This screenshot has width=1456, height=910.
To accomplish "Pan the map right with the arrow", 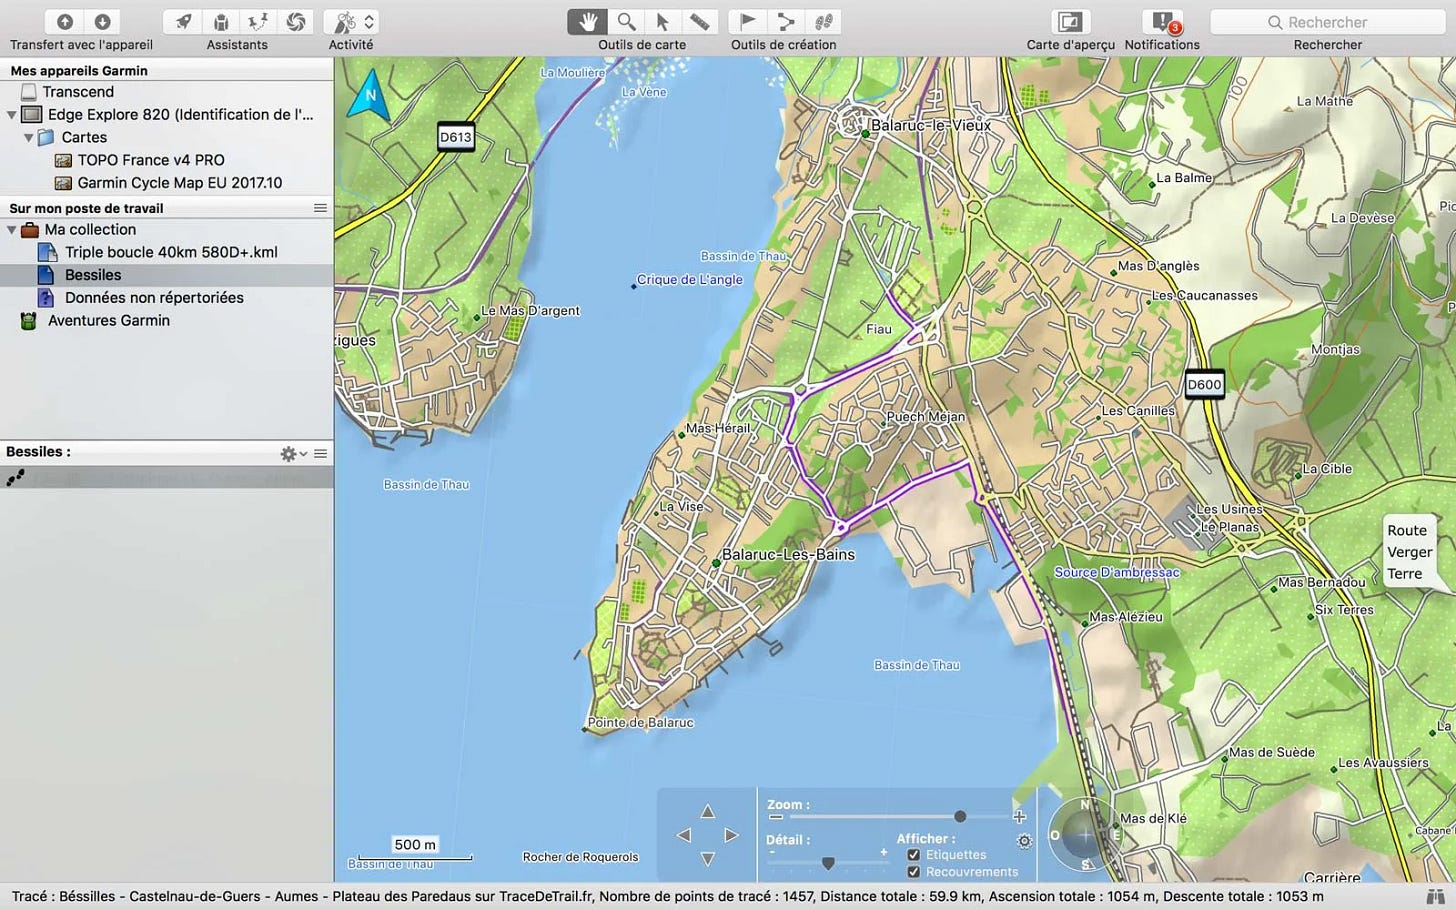I will tap(731, 835).
